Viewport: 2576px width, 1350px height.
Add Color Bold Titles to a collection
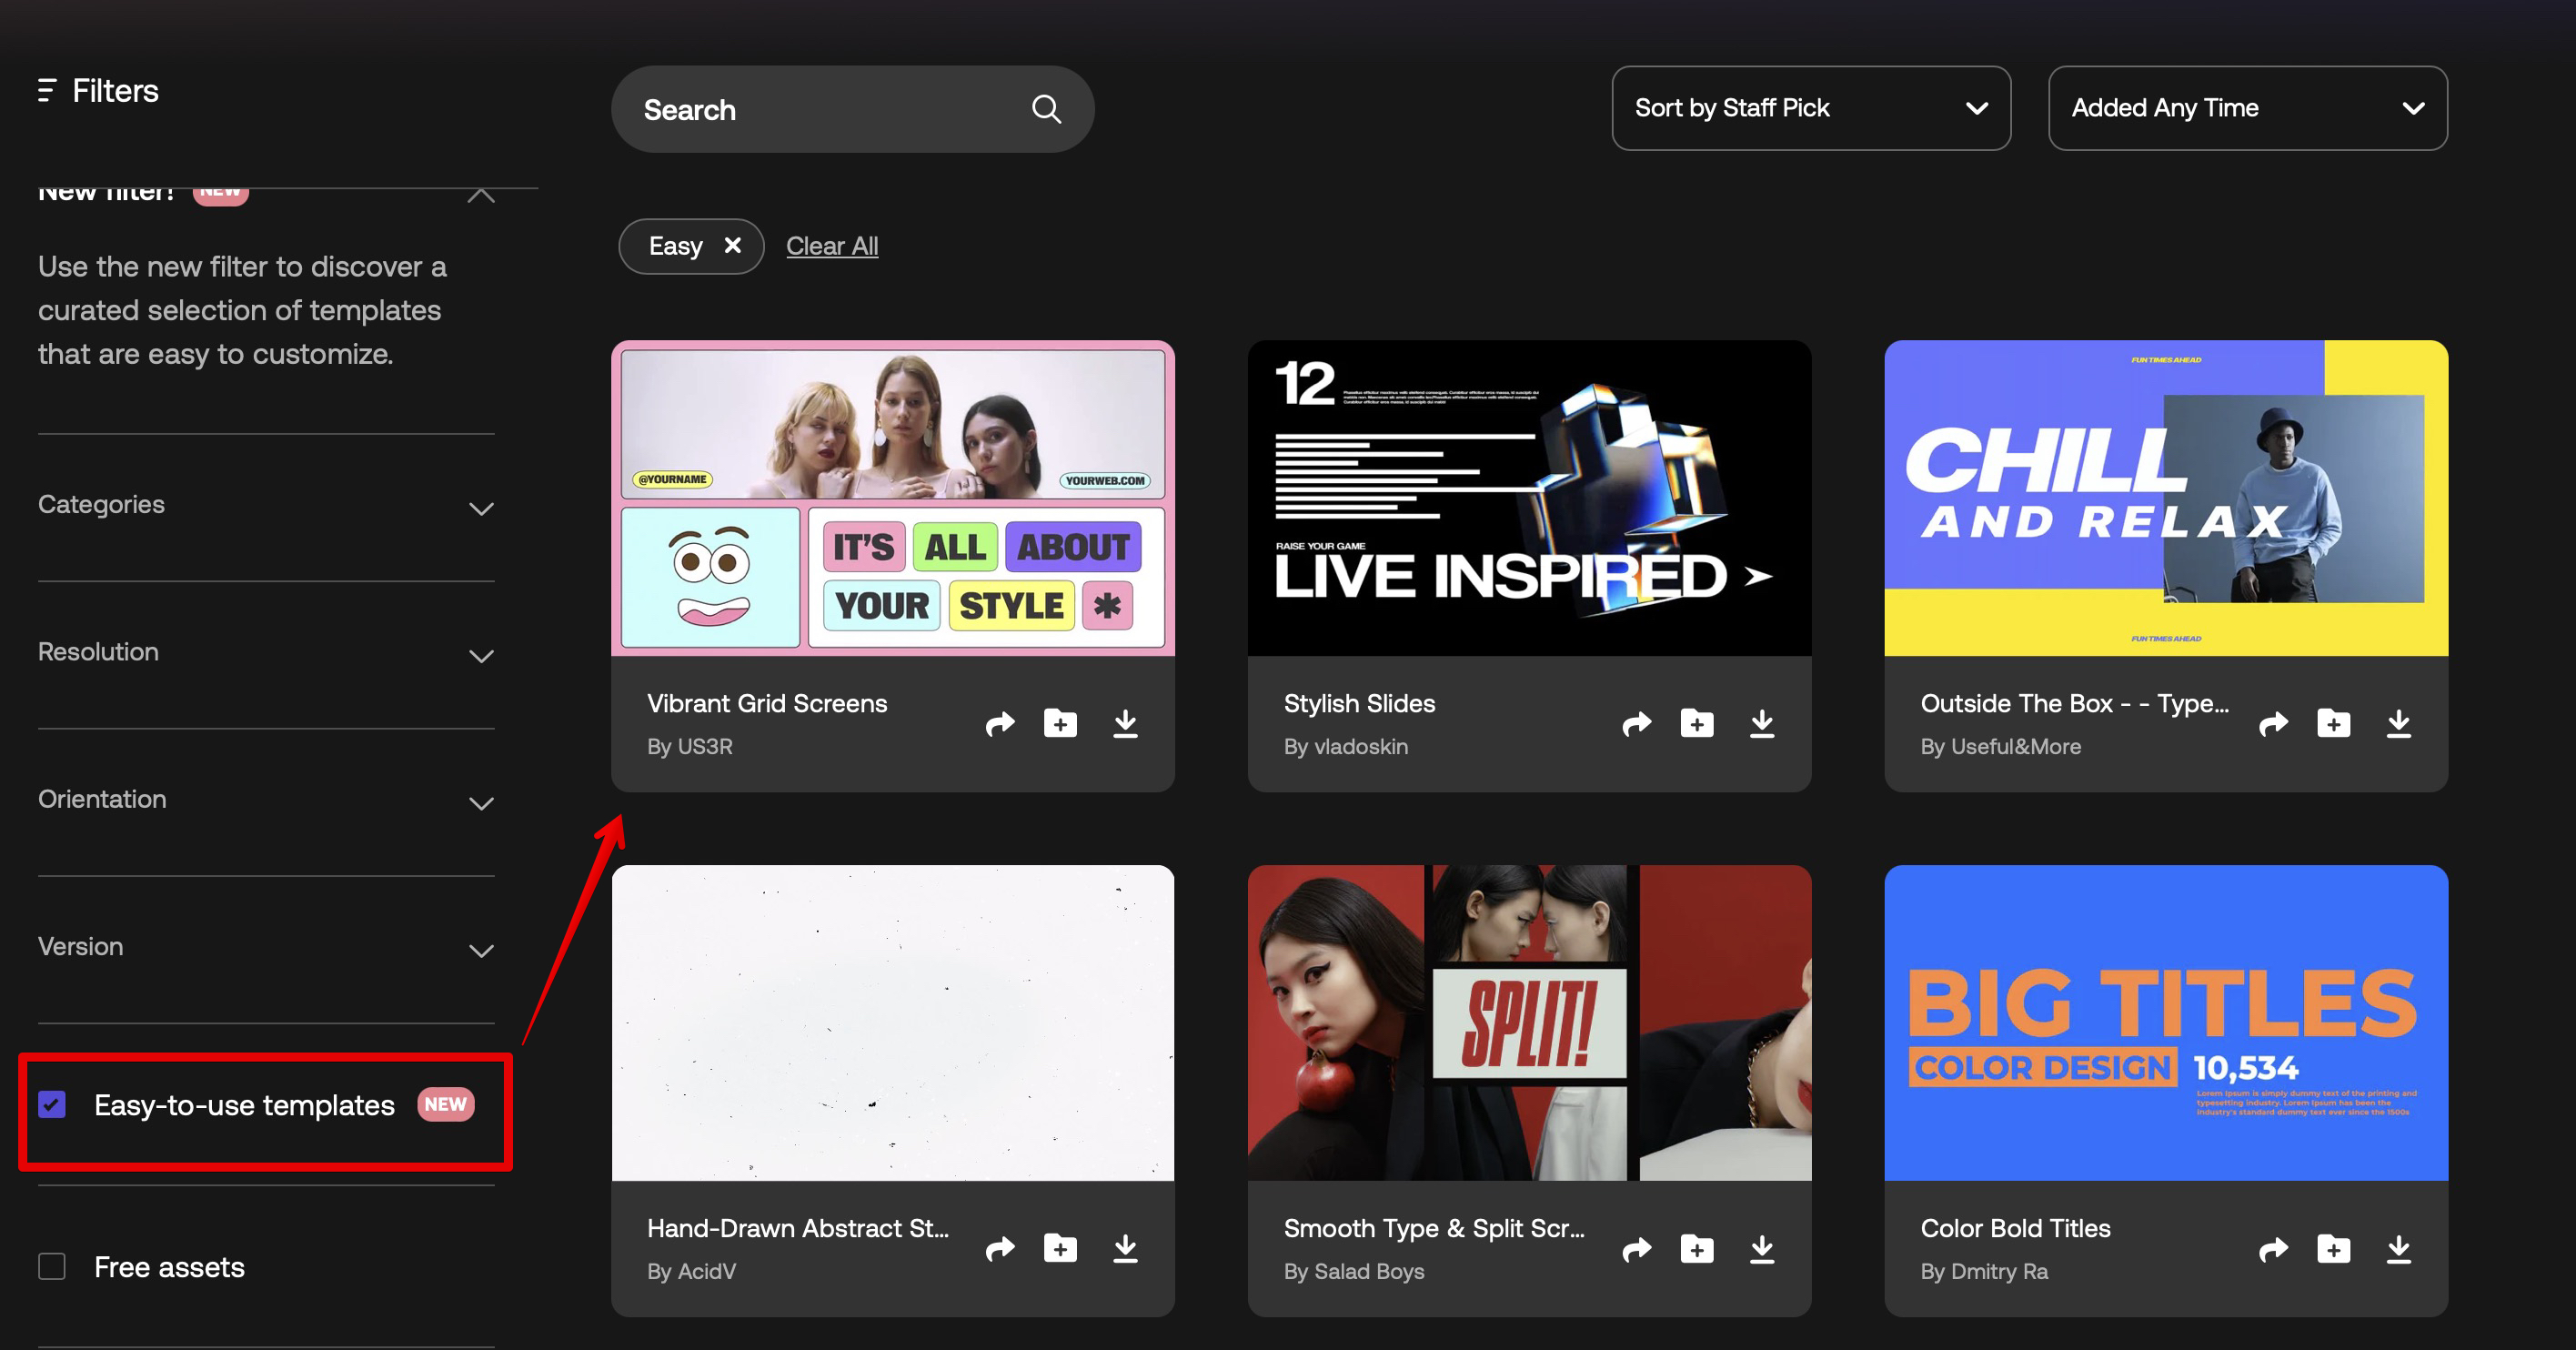[2333, 1248]
